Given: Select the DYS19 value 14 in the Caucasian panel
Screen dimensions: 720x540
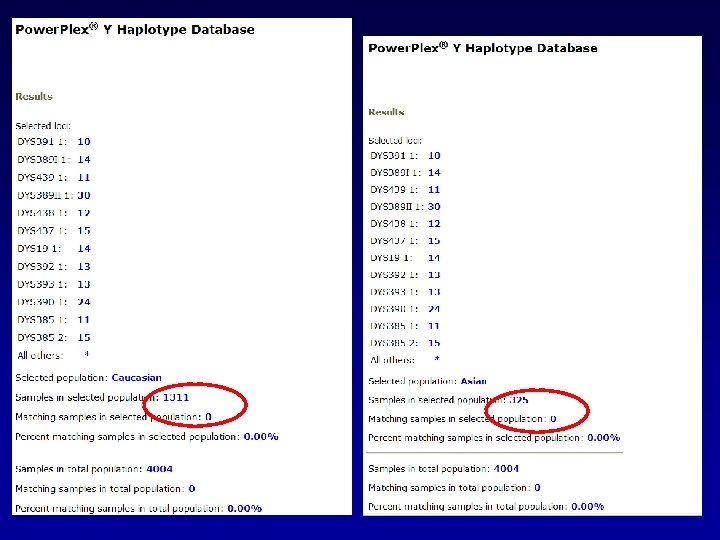Looking at the screenshot, I should [84, 248].
